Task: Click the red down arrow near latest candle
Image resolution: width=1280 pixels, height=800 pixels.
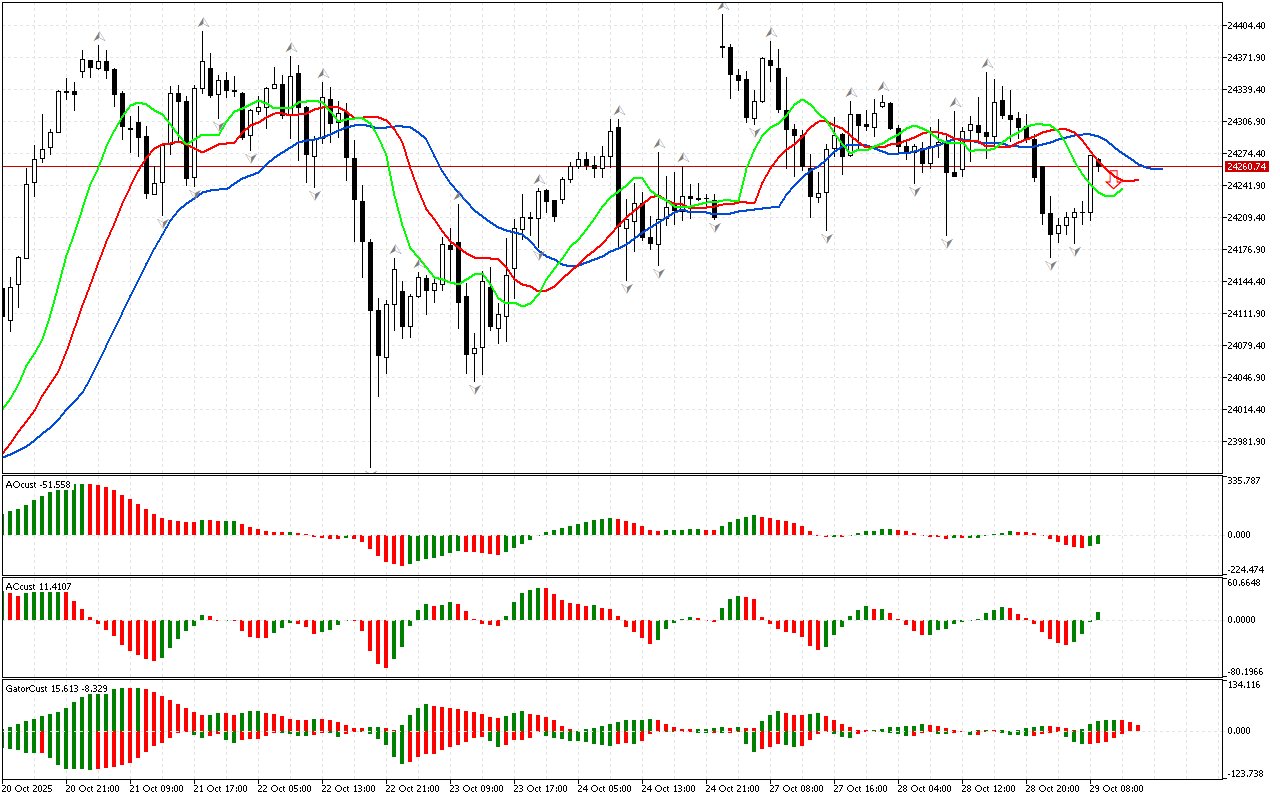Action: [x=1113, y=181]
